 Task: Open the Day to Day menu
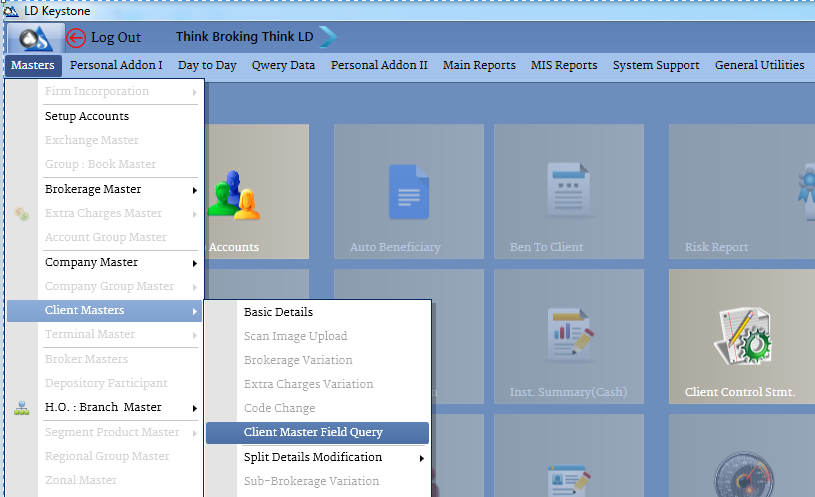coord(207,66)
